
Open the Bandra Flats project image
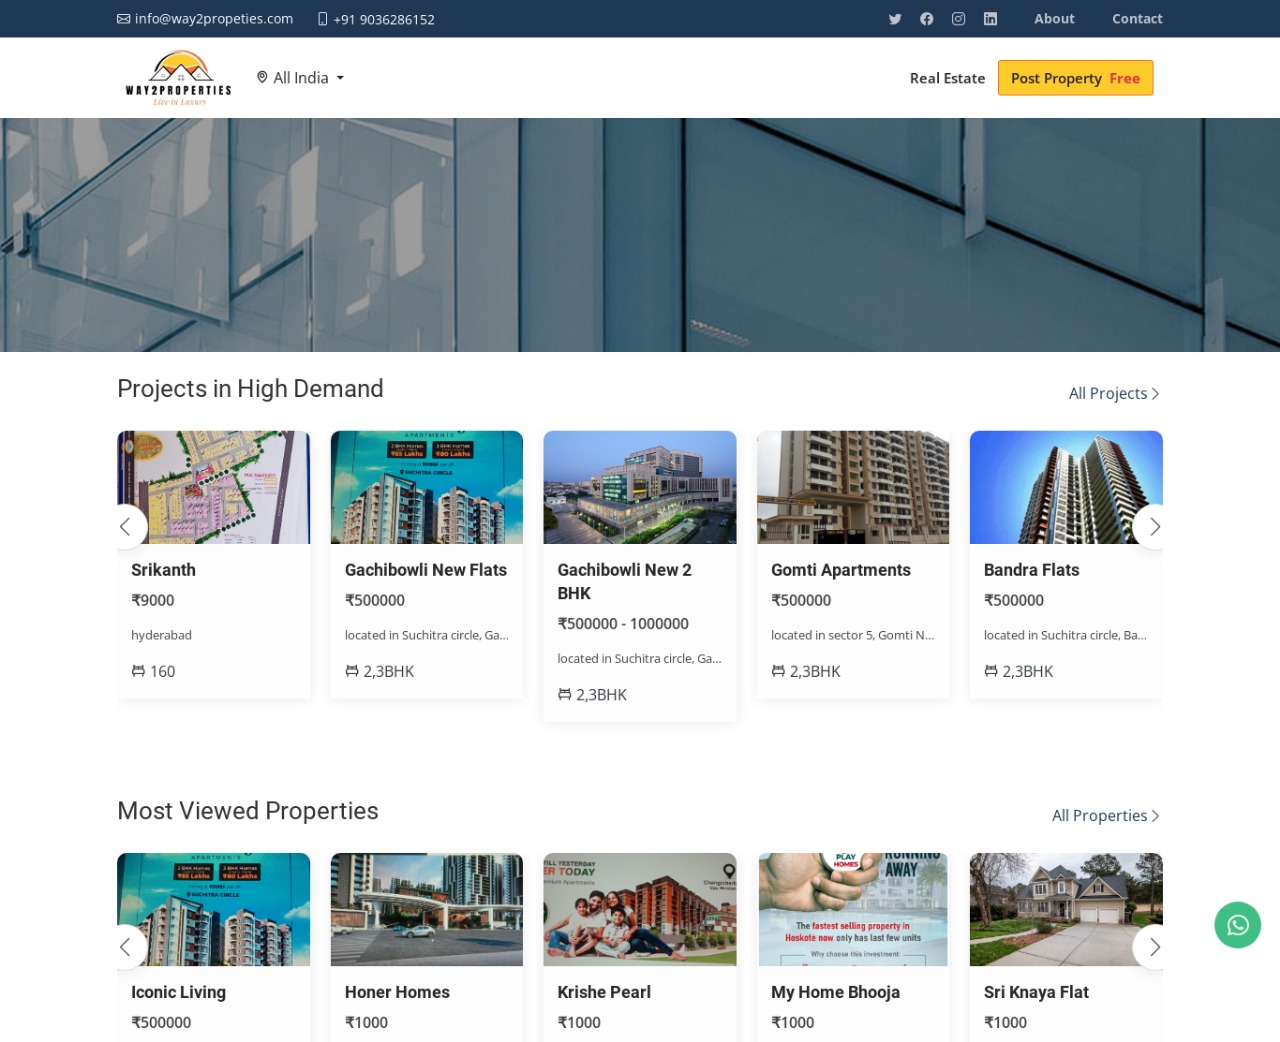click(1066, 487)
